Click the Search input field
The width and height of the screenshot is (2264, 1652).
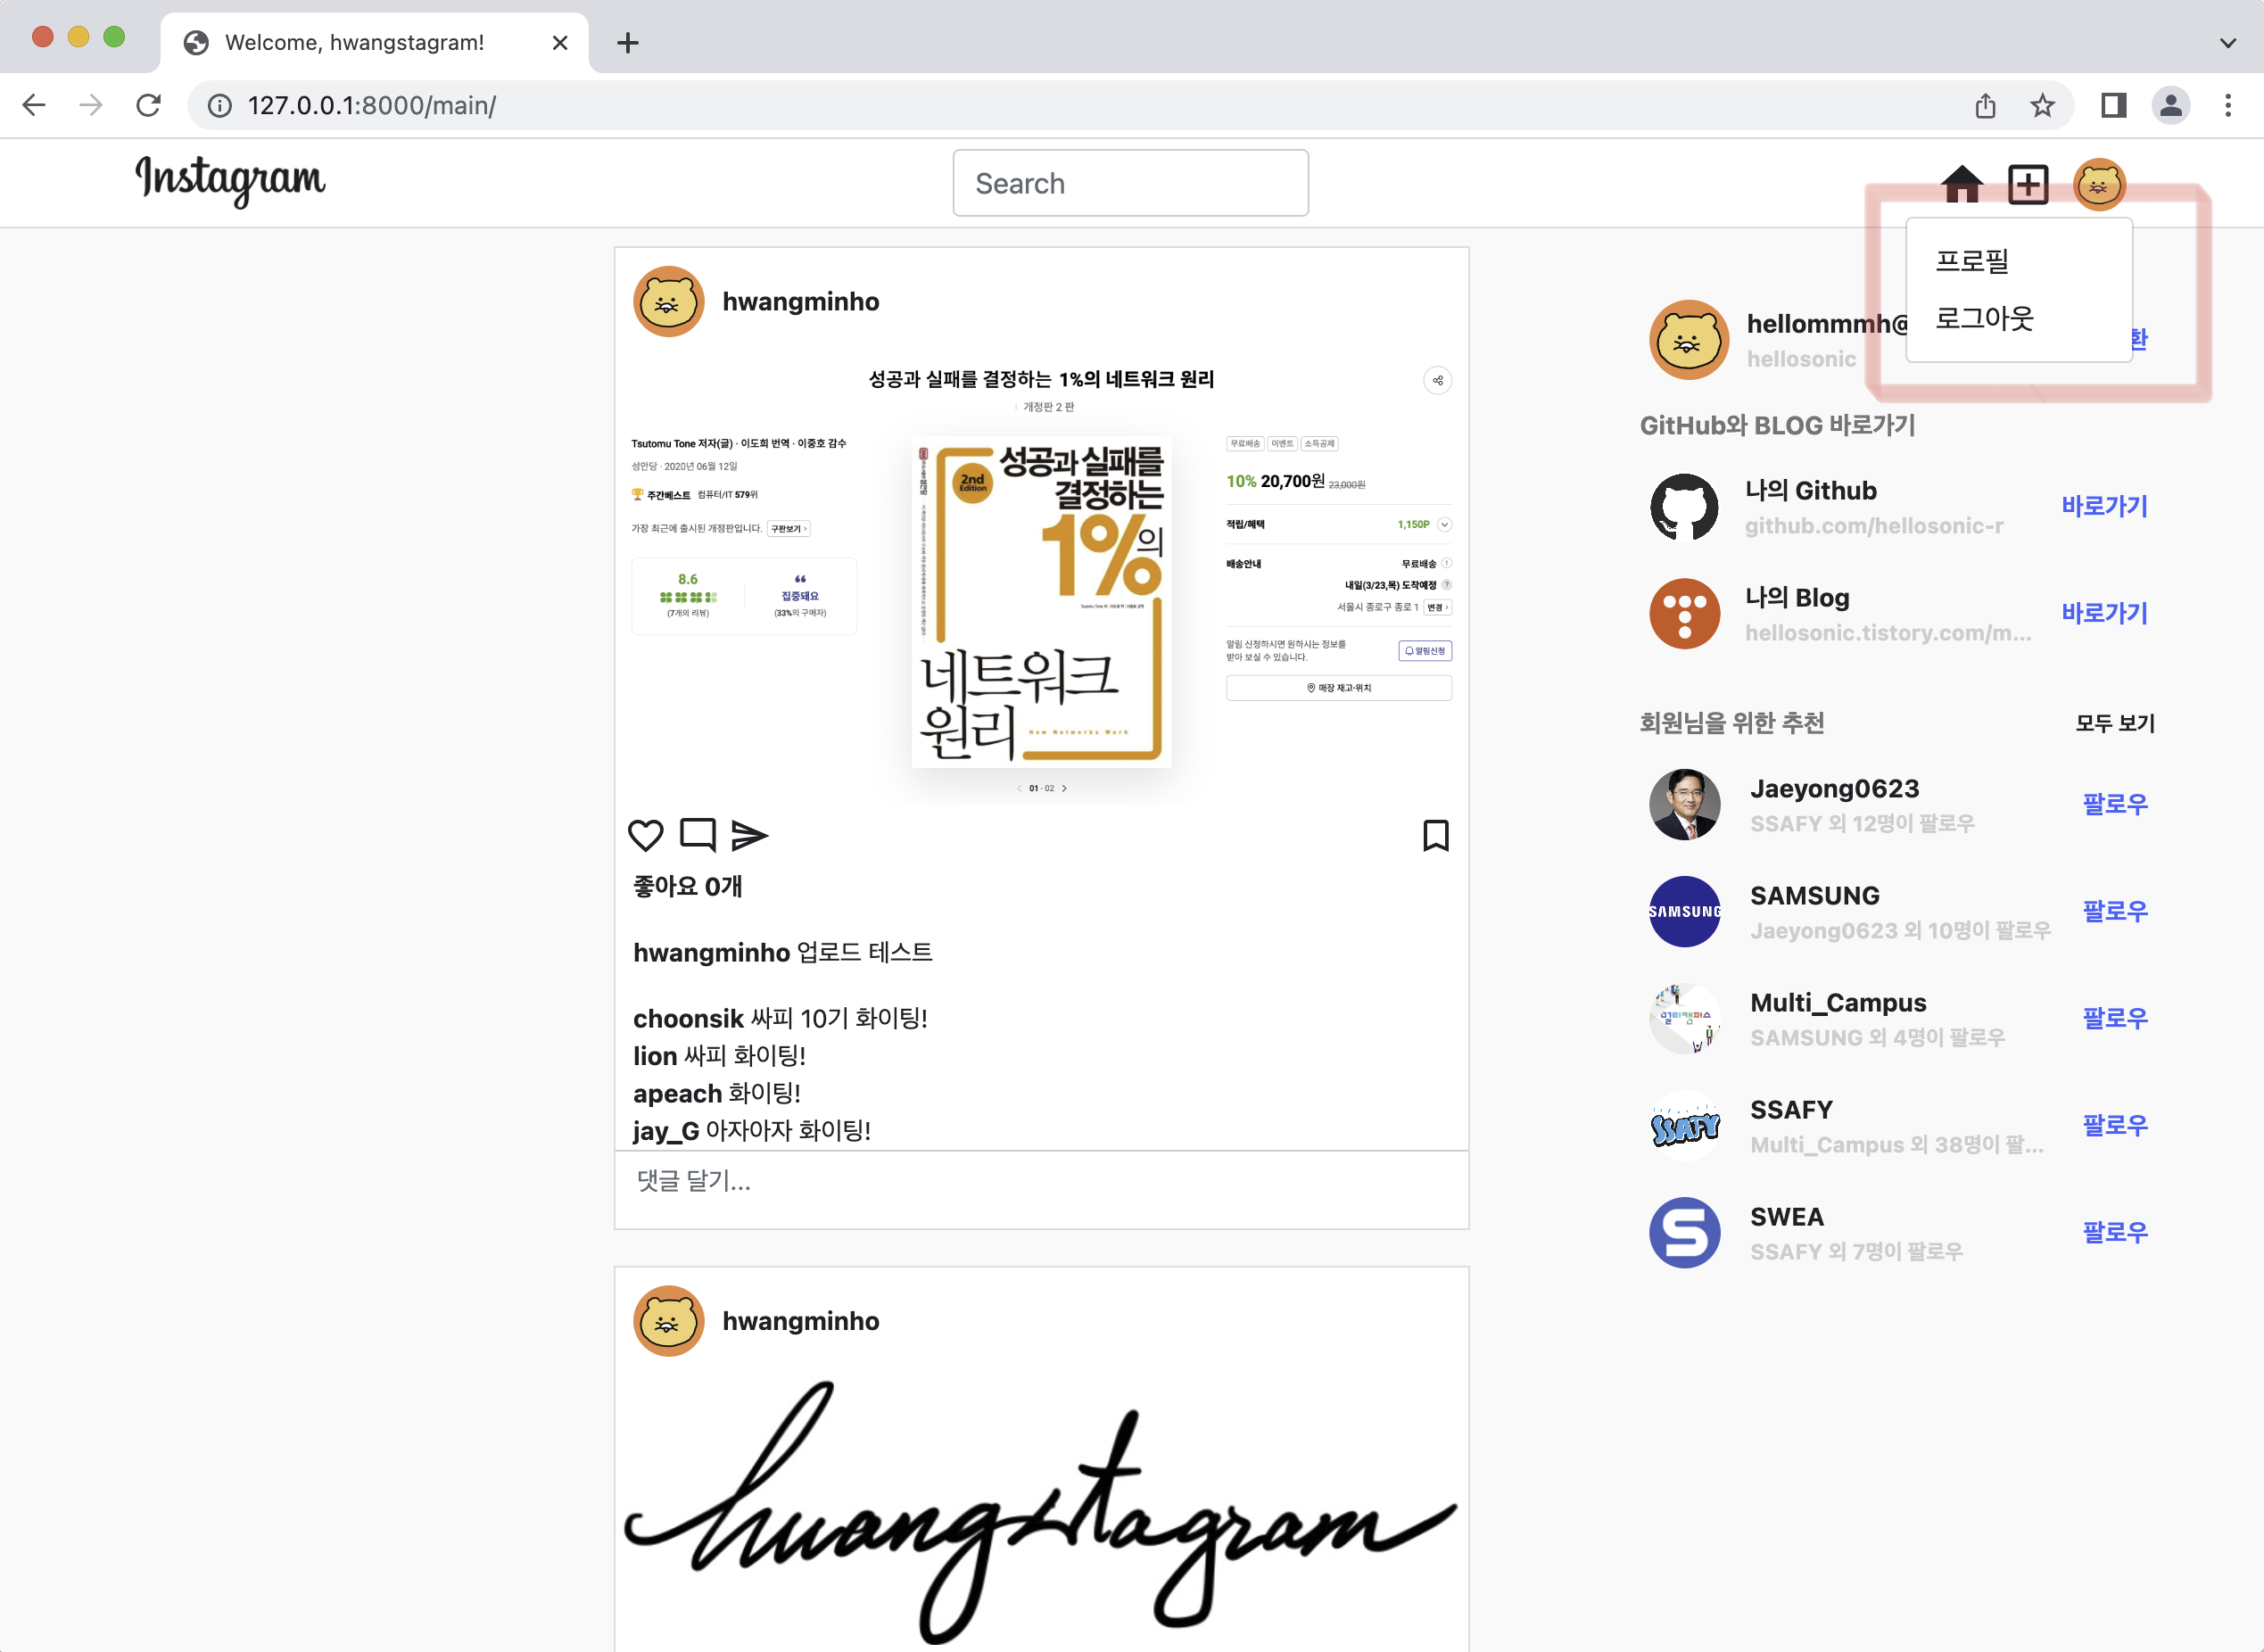click(x=1130, y=183)
